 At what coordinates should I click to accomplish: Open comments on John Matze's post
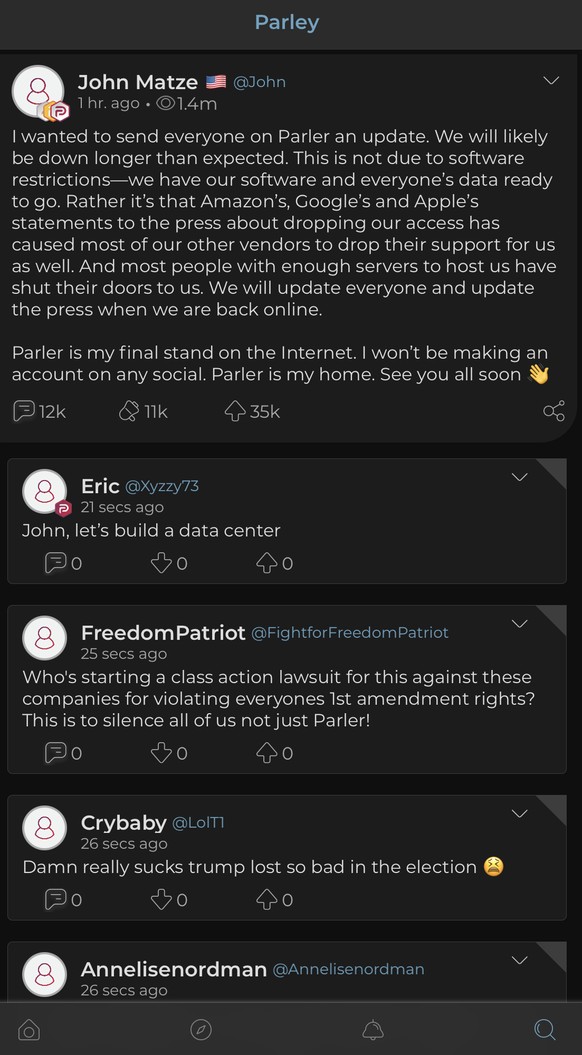pyautogui.click(x=24, y=411)
